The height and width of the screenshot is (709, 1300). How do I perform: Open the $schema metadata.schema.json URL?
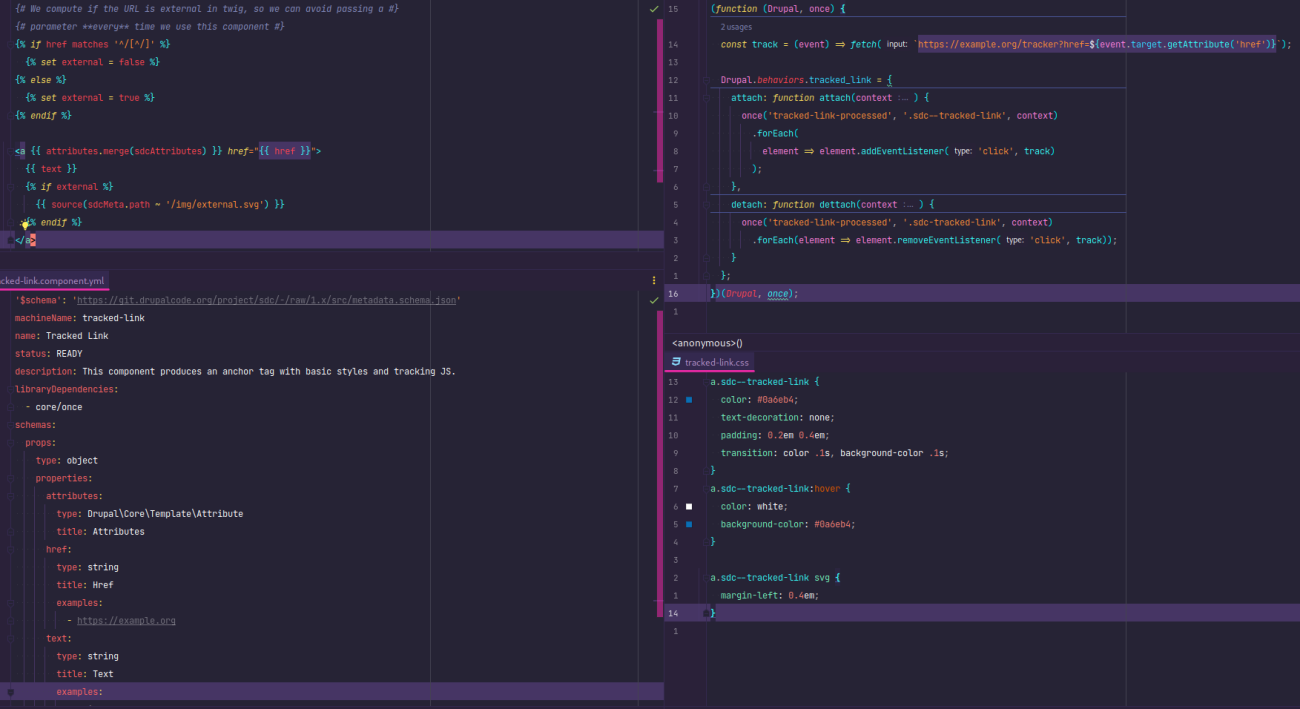click(266, 300)
